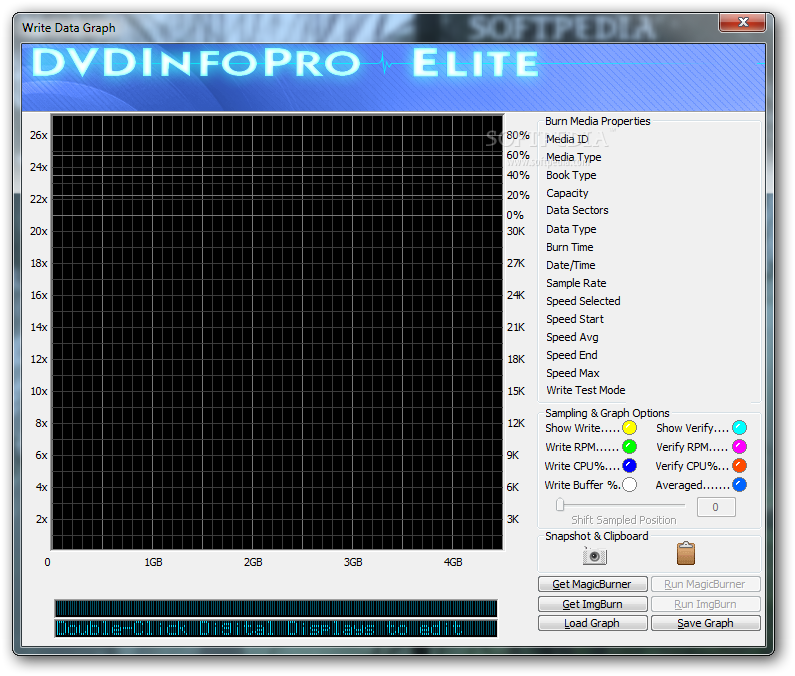Click the 2GB axis label
The width and height of the screenshot is (795, 676).
tap(253, 562)
